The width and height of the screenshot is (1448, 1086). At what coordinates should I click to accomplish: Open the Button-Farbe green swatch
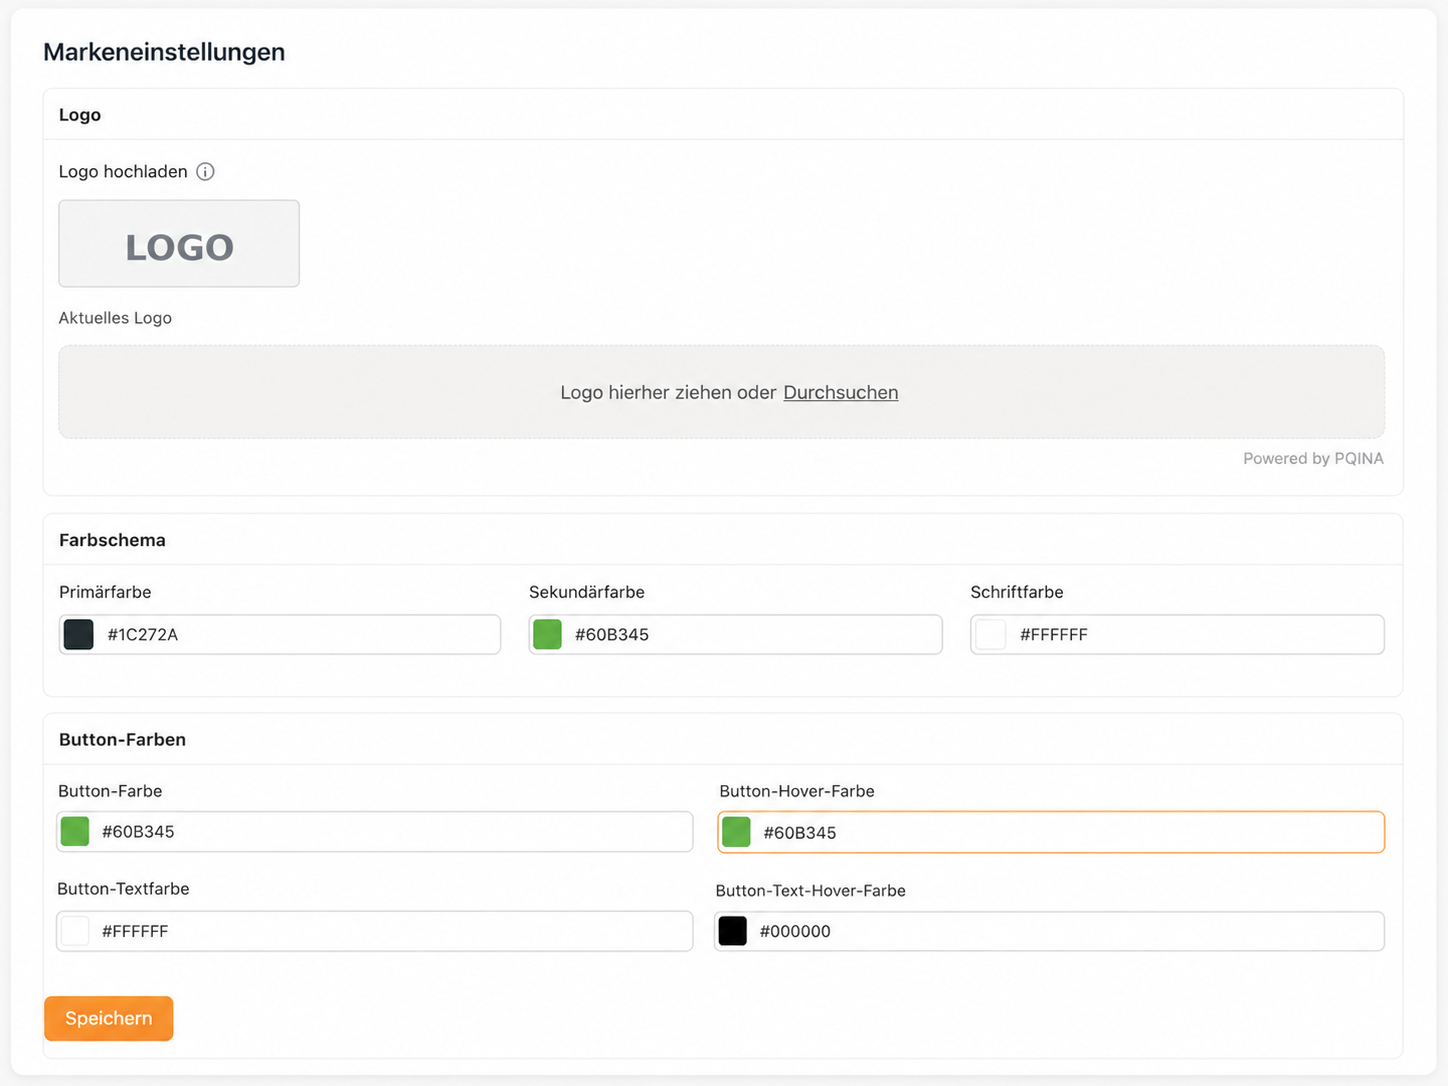[75, 831]
